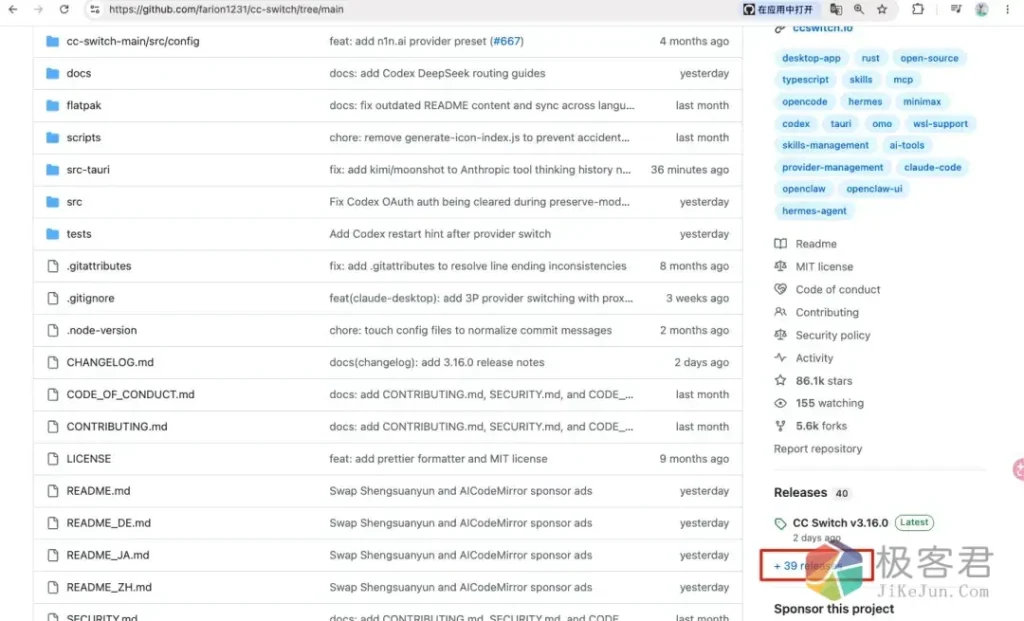
Task: Open .gitignore file
Action: 90,298
